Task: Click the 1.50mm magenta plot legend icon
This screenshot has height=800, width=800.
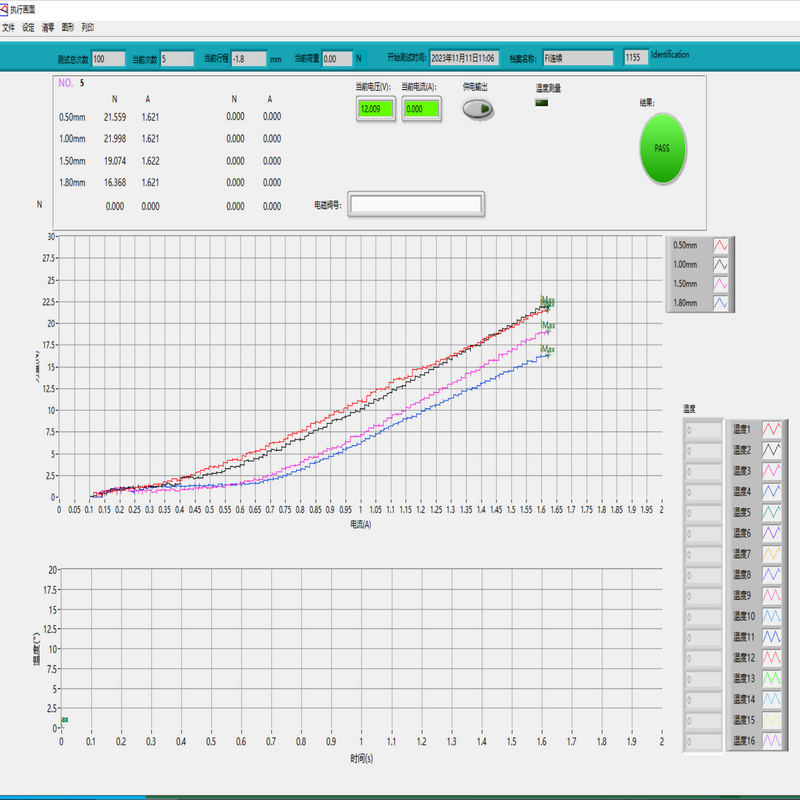Action: [x=720, y=284]
